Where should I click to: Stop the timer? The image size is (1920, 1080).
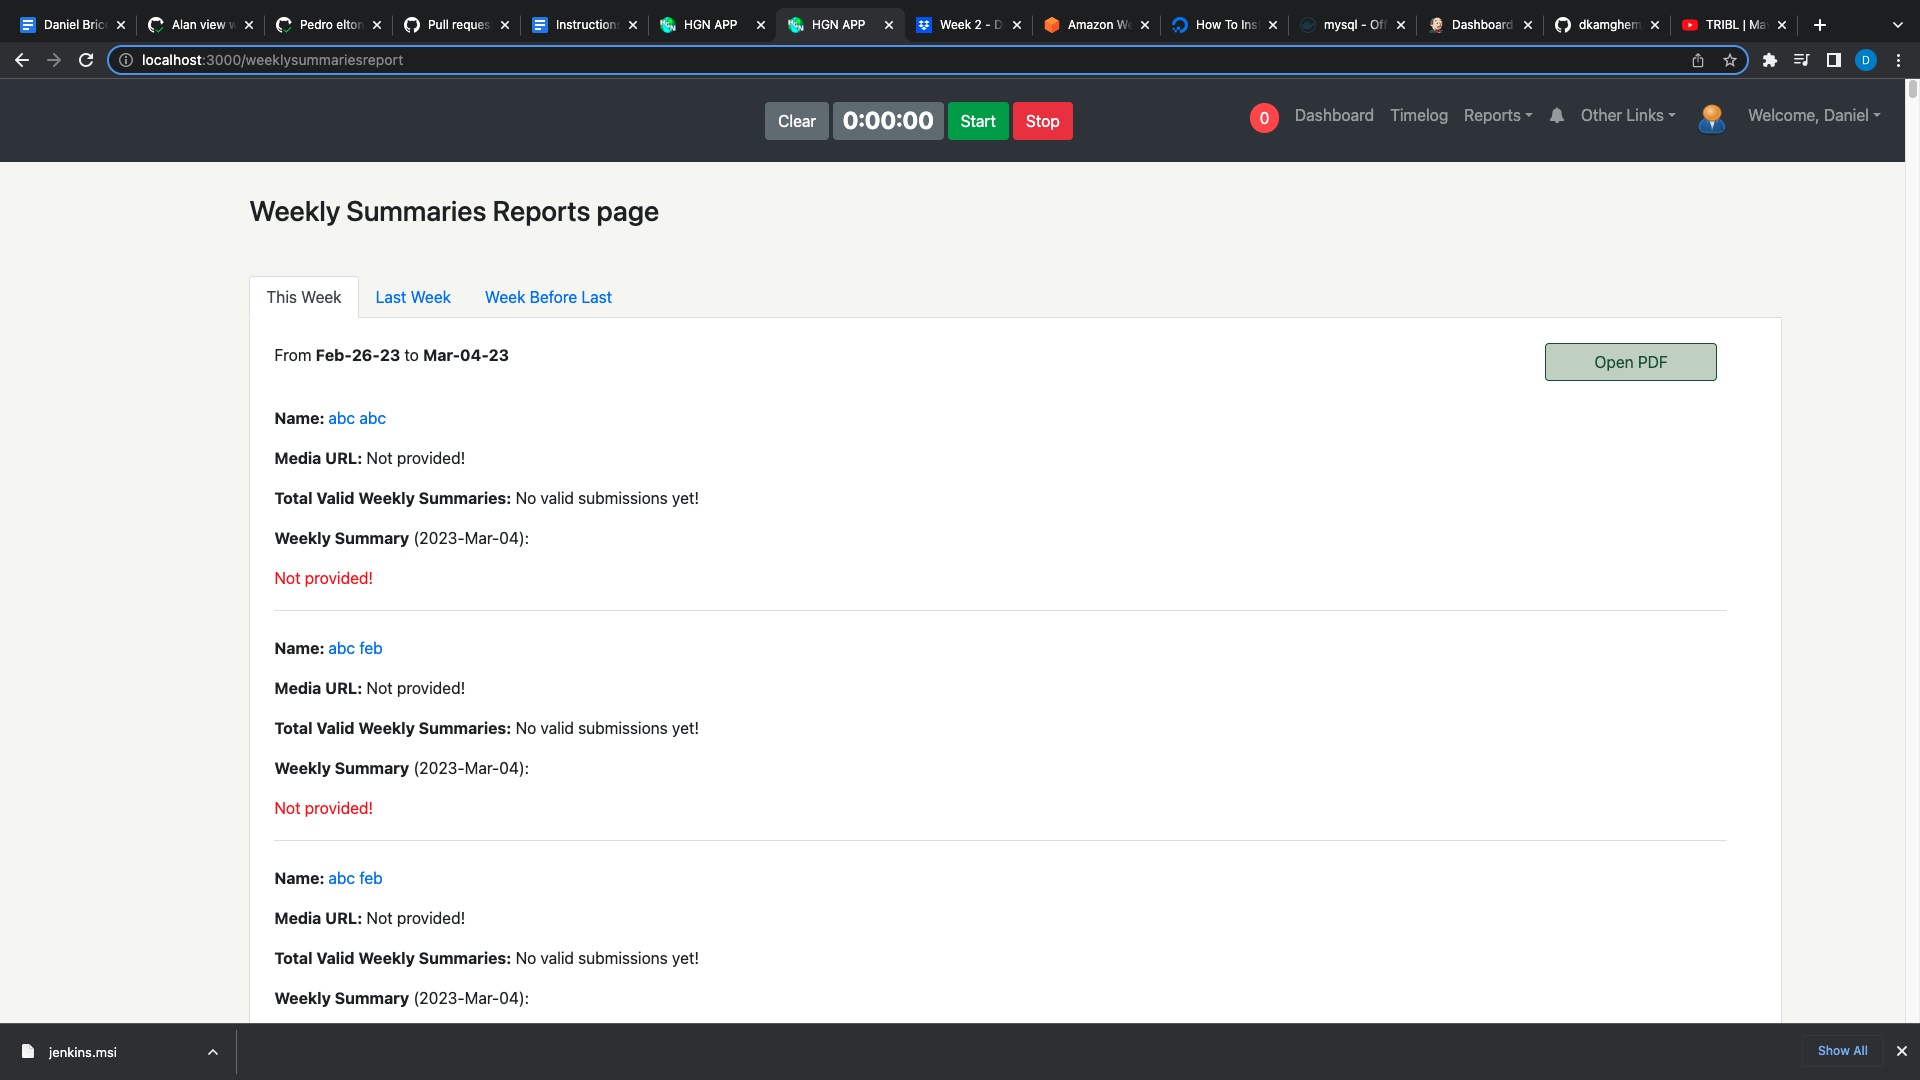(x=1043, y=121)
